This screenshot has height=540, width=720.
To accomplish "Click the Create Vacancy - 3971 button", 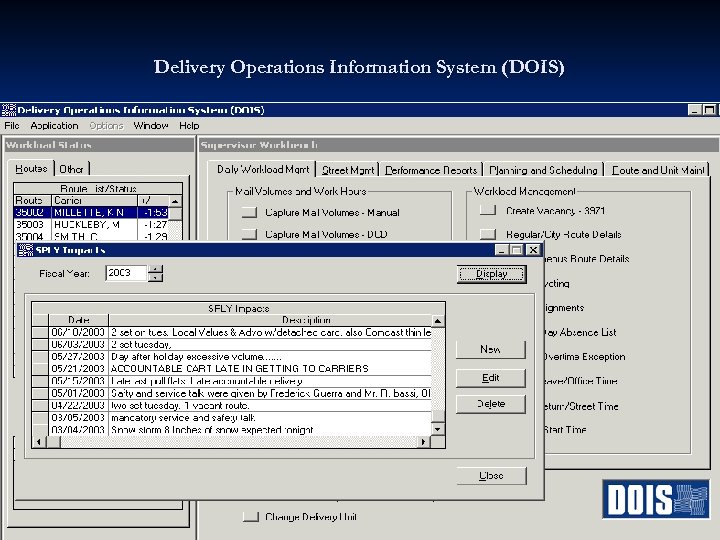I will [488, 210].
